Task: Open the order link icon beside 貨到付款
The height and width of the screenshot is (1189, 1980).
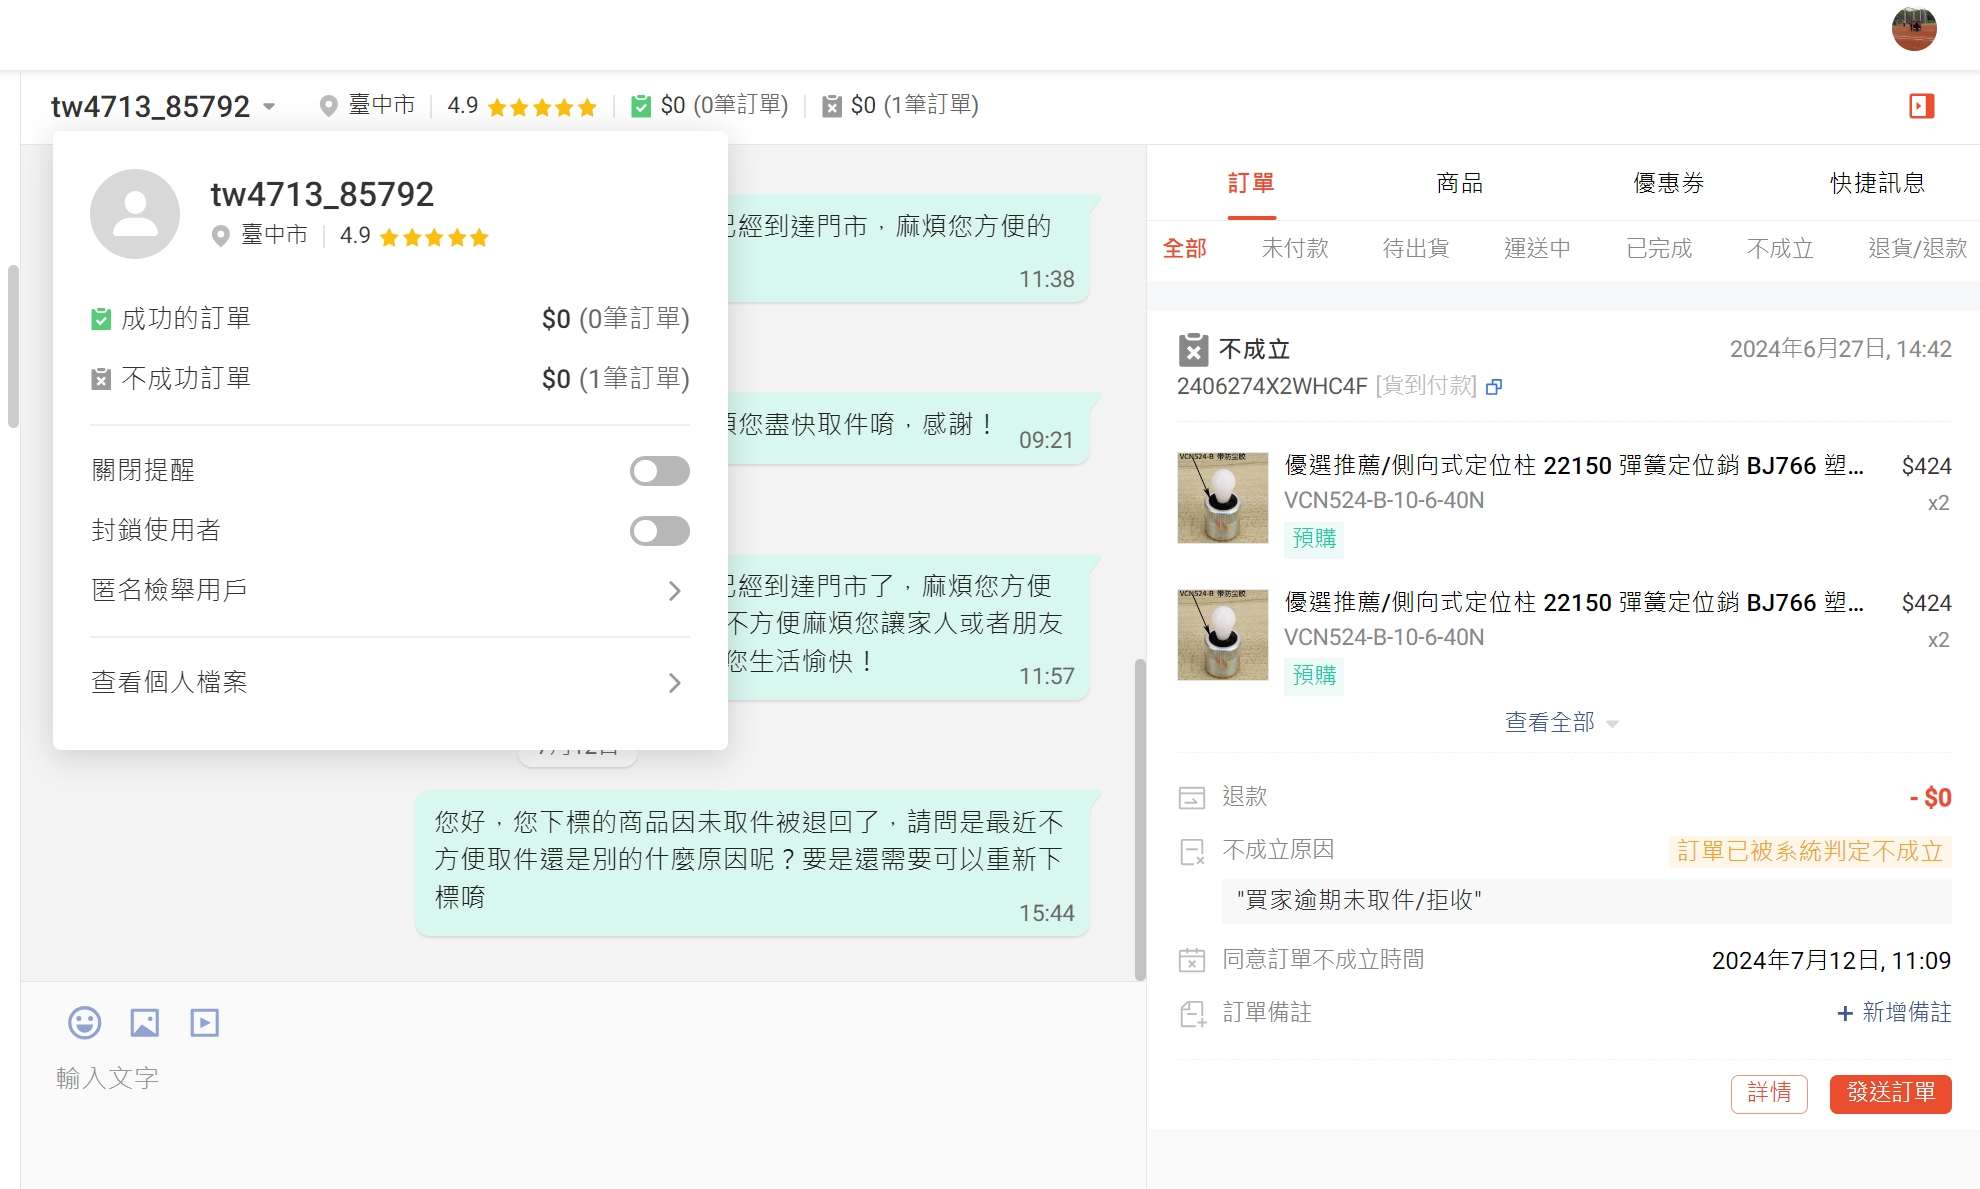Action: pyautogui.click(x=1494, y=387)
